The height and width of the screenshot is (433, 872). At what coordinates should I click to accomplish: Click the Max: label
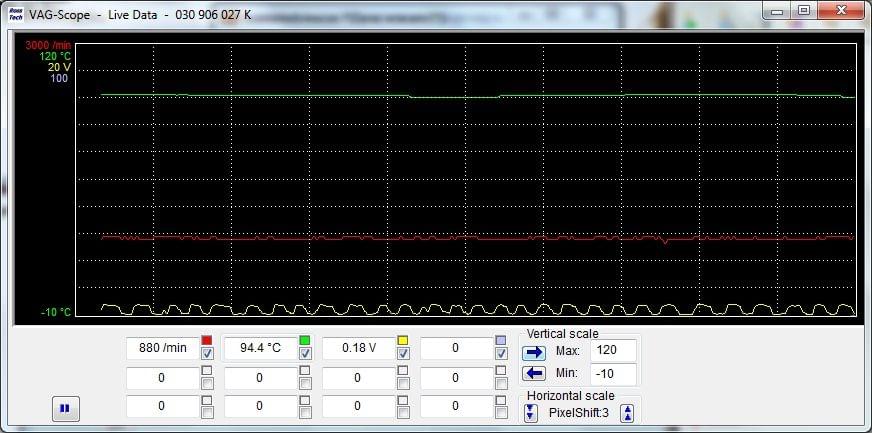pos(567,351)
